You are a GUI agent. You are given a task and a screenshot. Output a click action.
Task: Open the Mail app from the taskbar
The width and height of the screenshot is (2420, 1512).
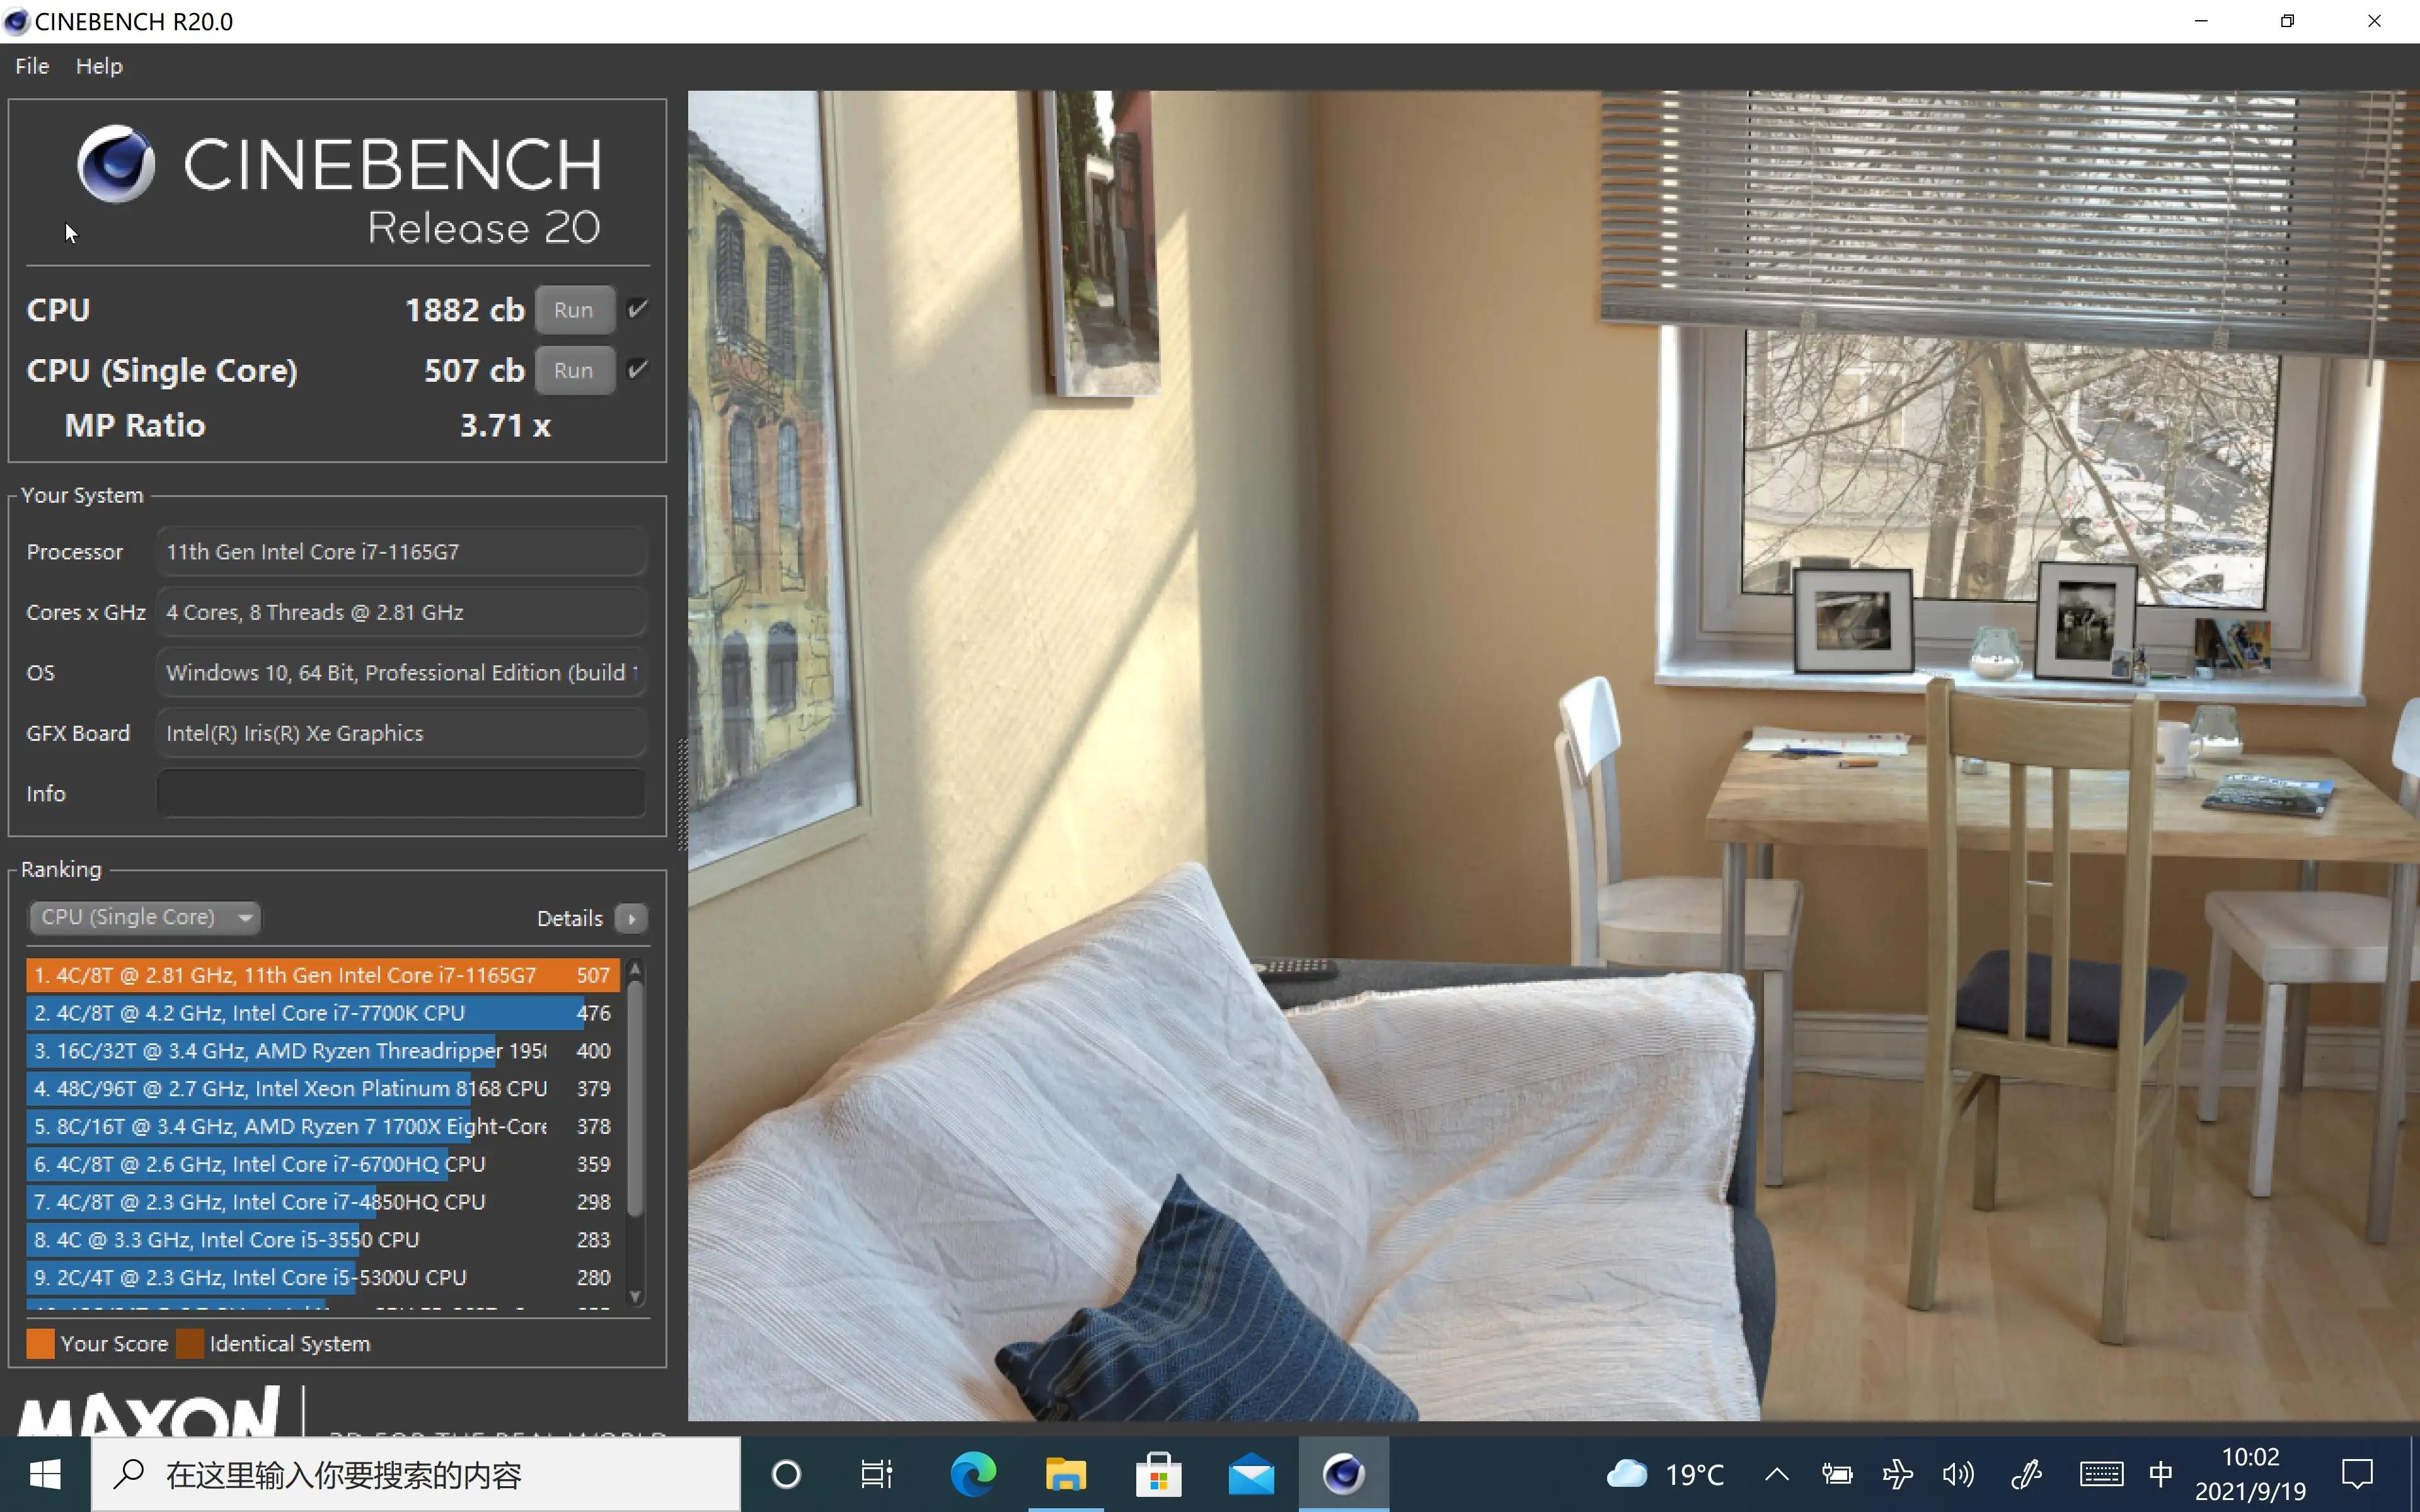tap(1251, 1474)
